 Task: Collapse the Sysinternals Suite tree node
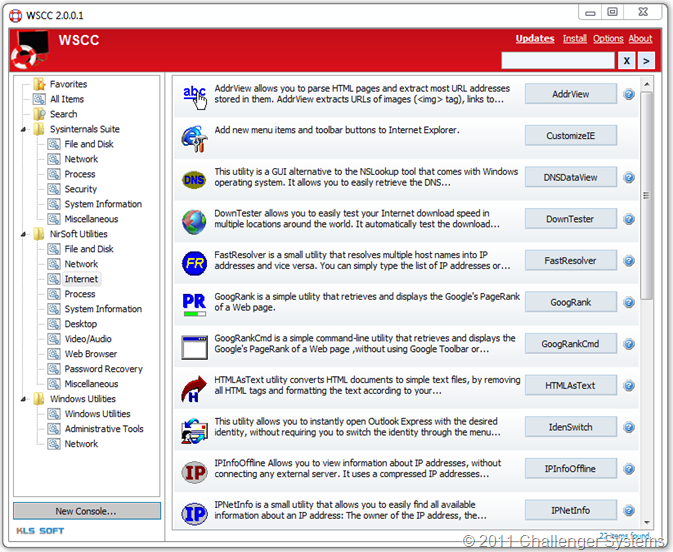click(x=24, y=129)
